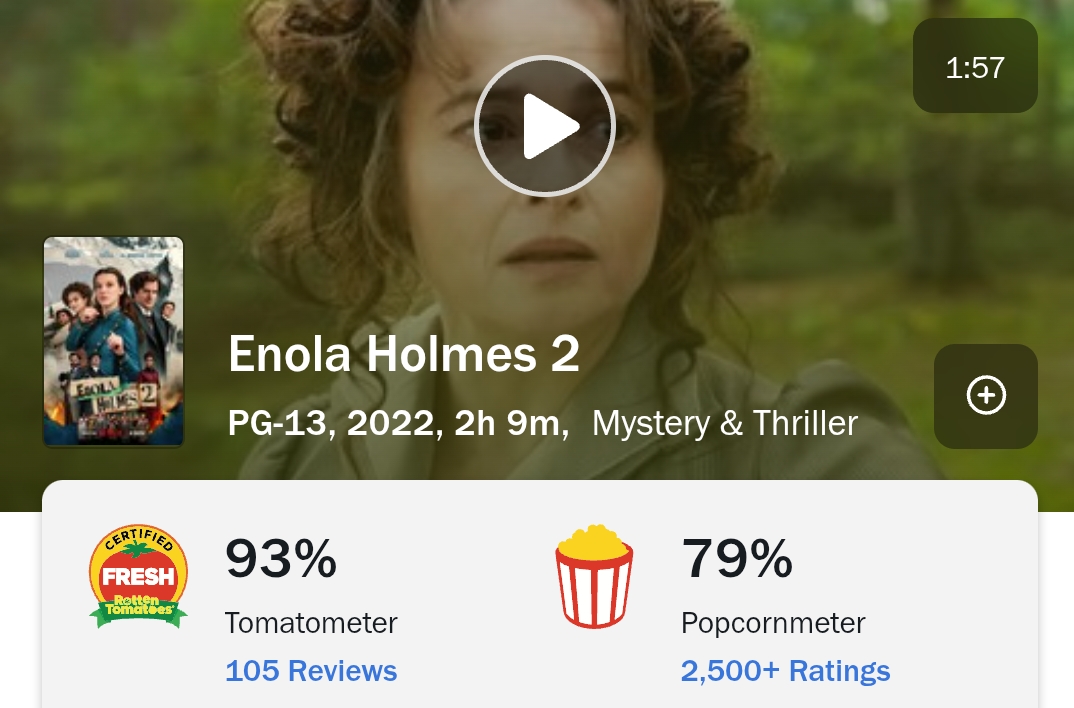
Task: Play the Enola Holmes 2 trailer
Action: 545,126
